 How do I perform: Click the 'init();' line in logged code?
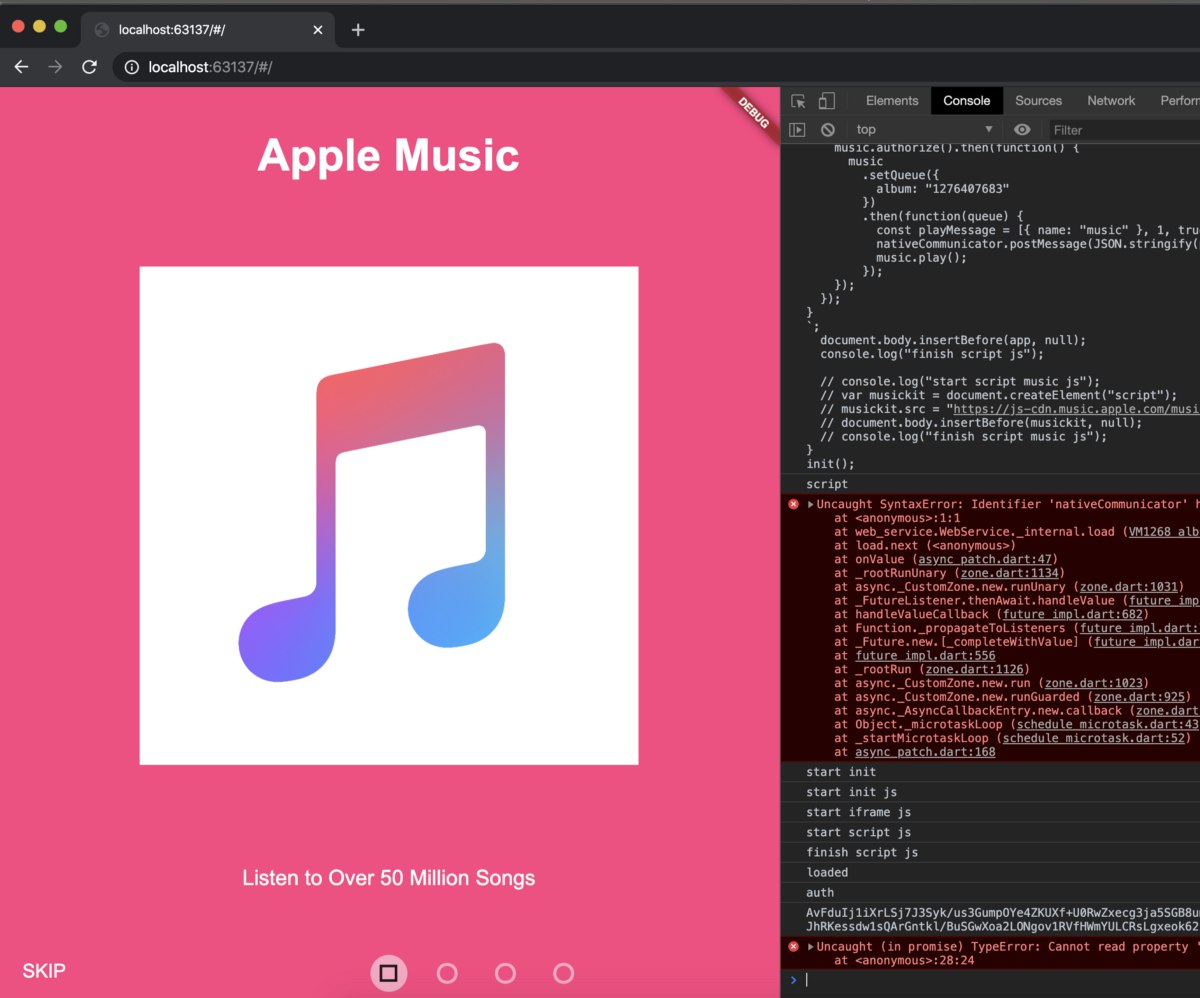831,465
